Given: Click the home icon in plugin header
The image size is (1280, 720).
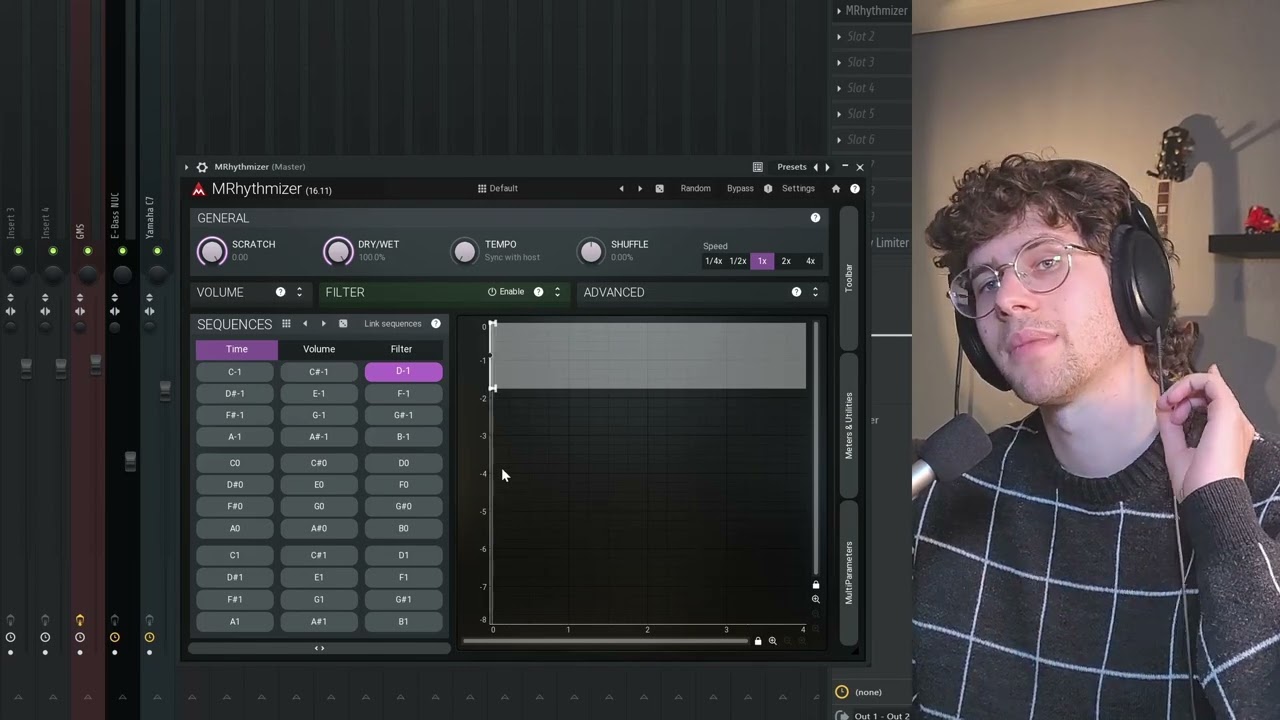Looking at the screenshot, I should 836,188.
